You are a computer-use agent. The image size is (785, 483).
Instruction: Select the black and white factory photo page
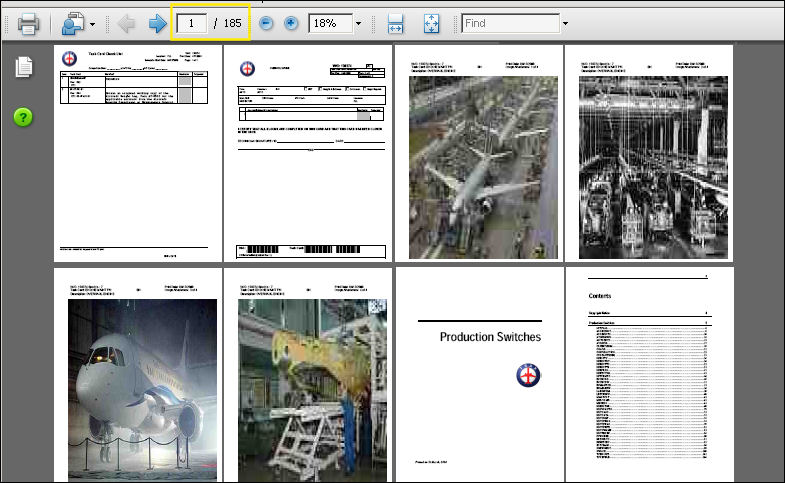pos(649,153)
